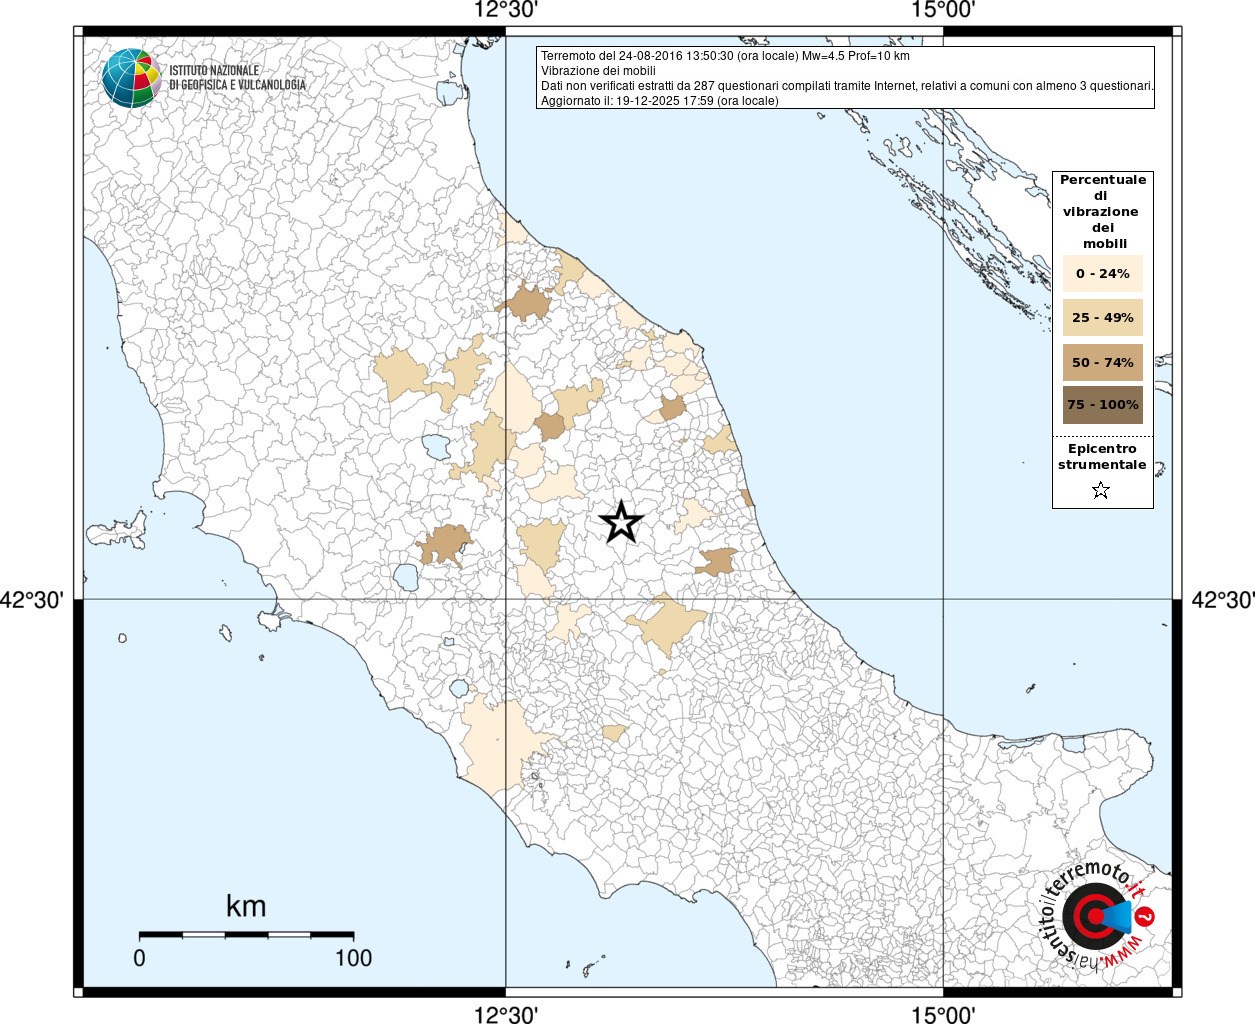1255x1024 pixels.
Task: Click the bottom 12°30' longitude label
Action: [x=505, y=1014]
